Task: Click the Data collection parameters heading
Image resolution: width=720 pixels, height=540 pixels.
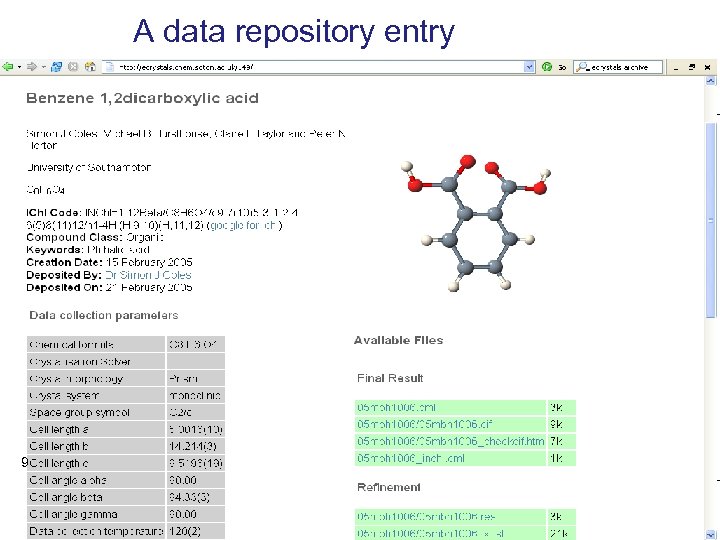Action: point(104,315)
